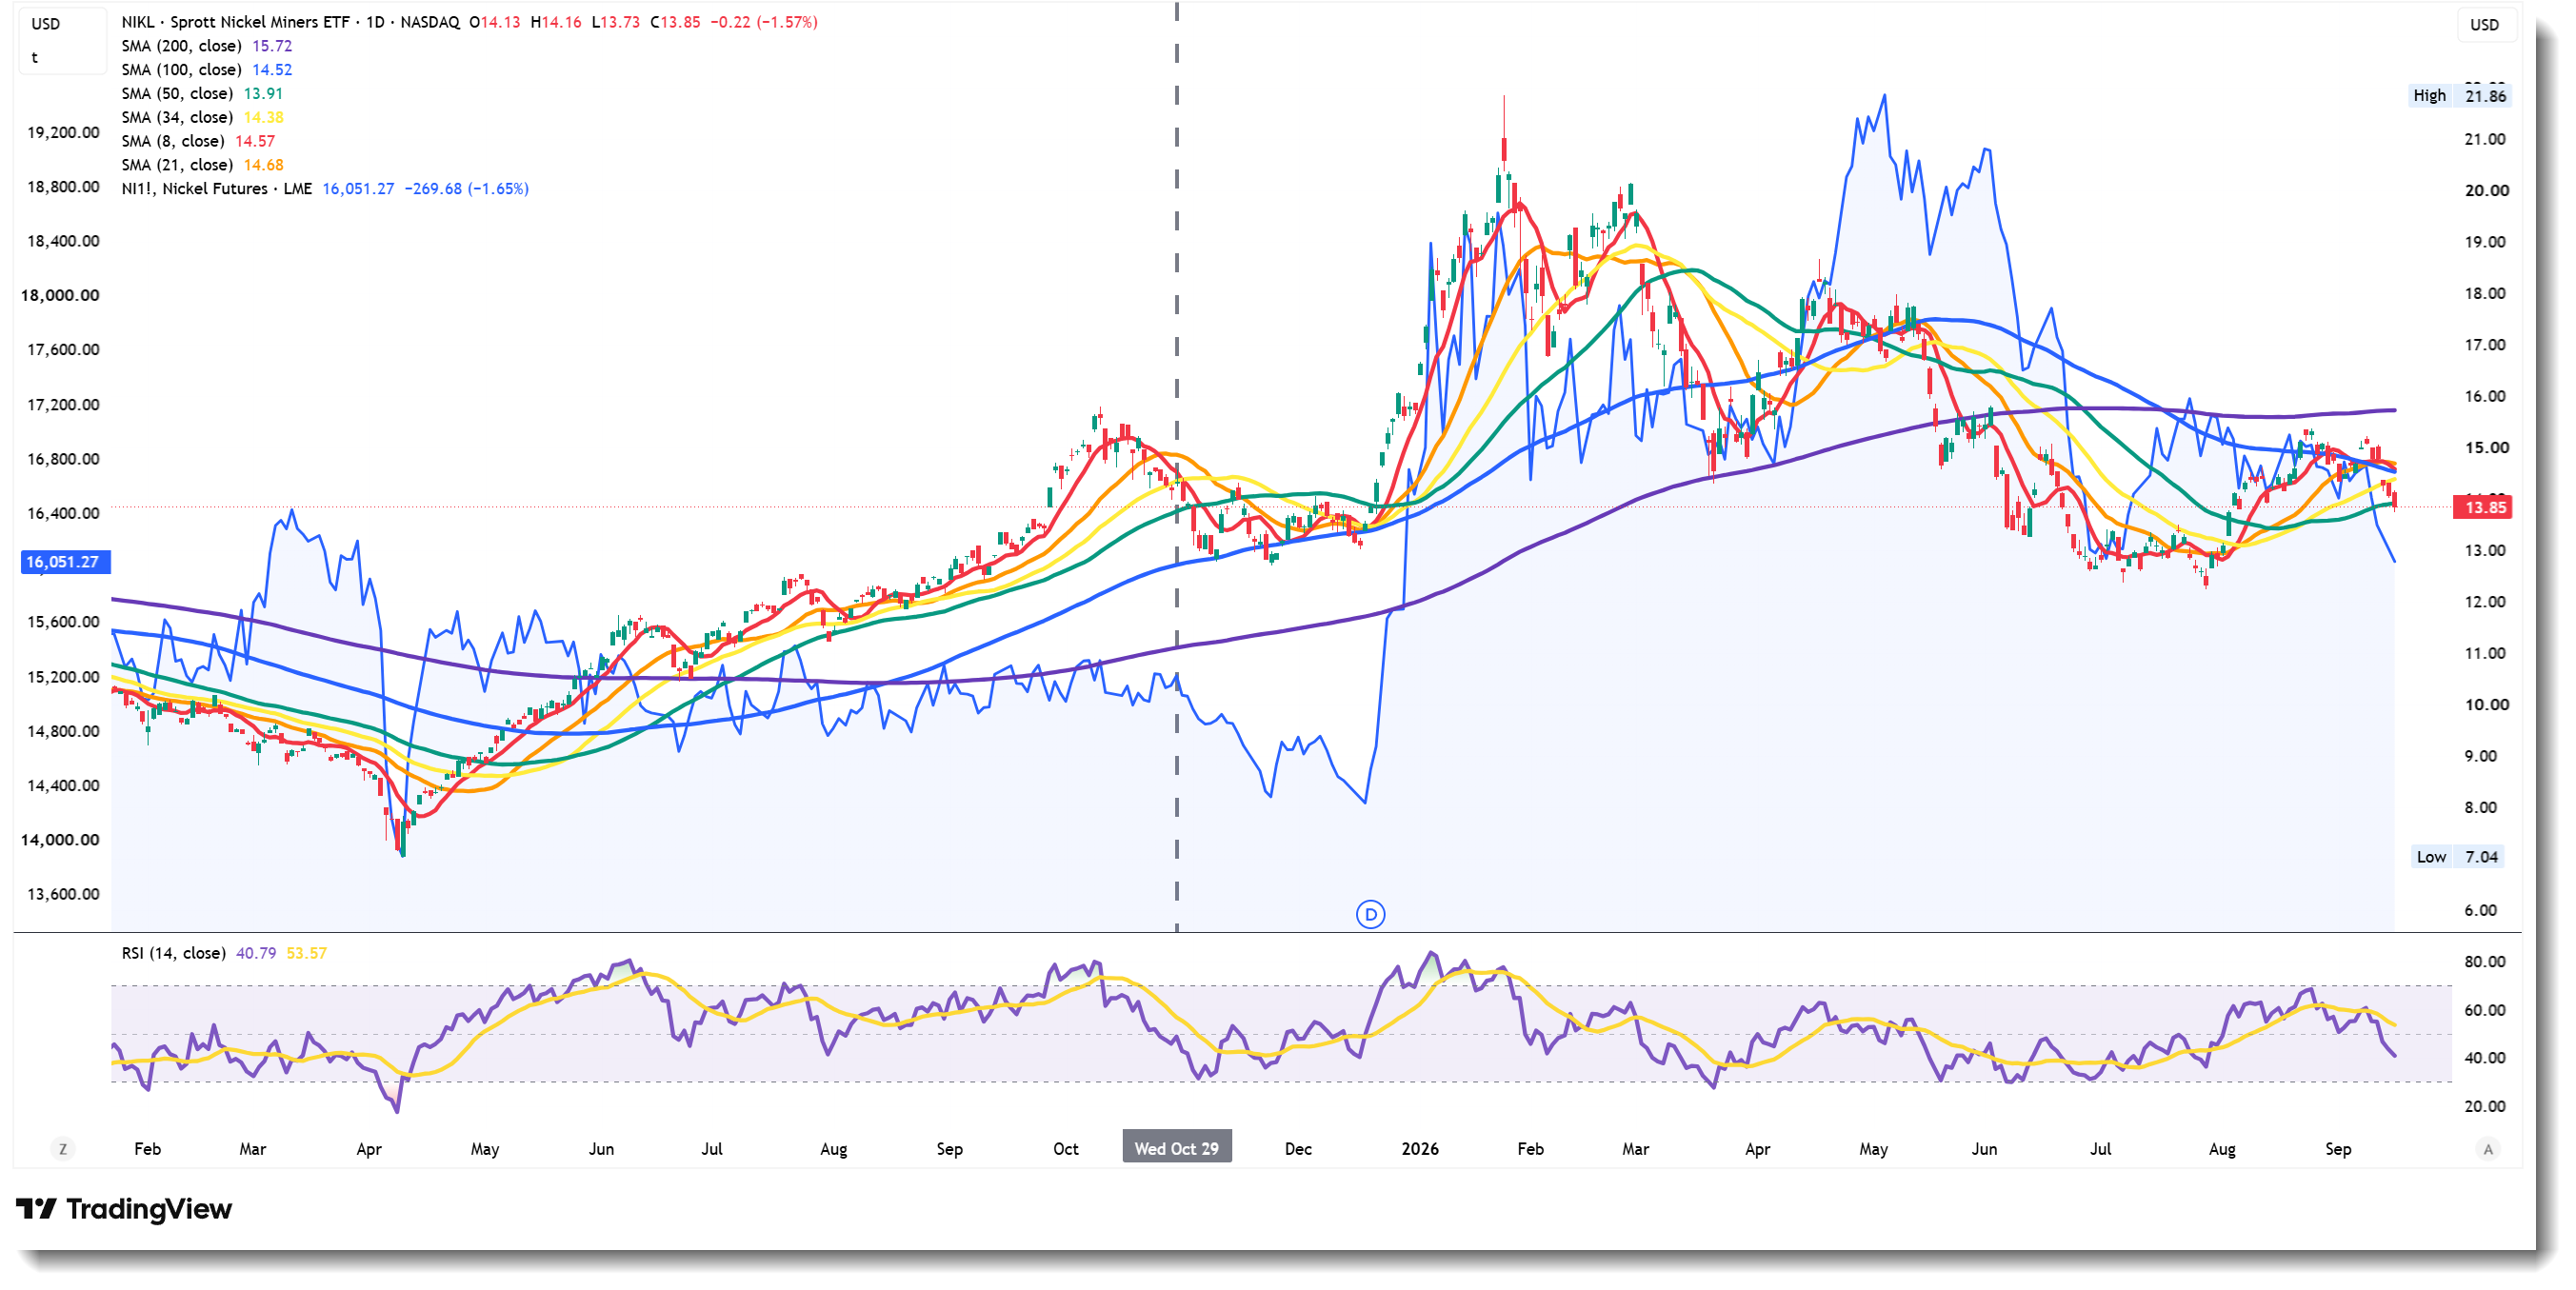Click the High 21.86 price label

2458,96
